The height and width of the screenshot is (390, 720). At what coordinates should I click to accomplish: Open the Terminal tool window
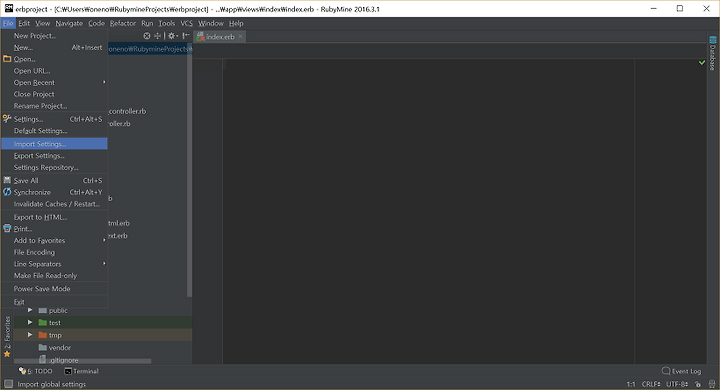[81, 371]
